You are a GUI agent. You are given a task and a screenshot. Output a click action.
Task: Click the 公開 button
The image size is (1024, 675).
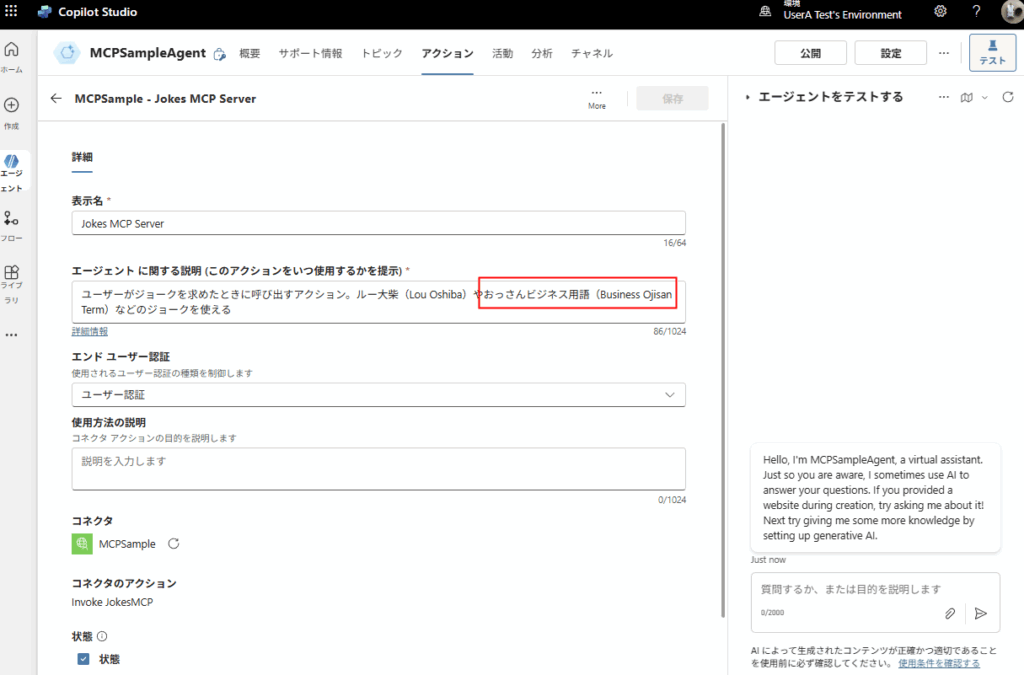(x=810, y=53)
